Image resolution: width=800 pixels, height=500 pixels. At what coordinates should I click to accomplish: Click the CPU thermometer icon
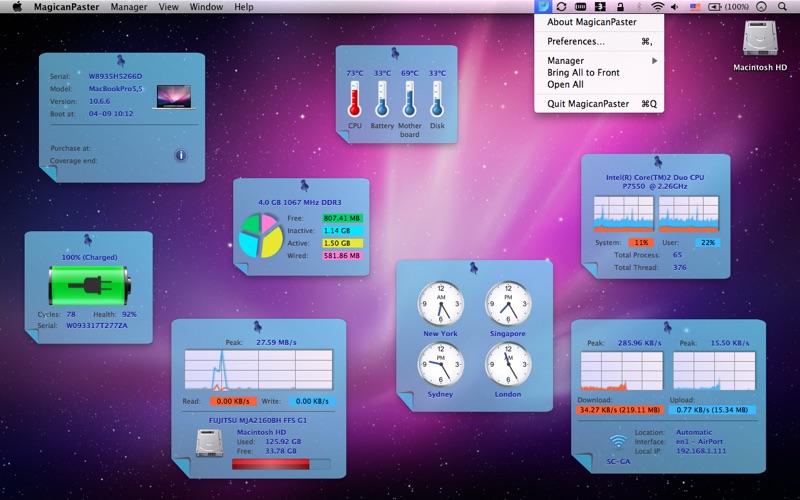355,99
